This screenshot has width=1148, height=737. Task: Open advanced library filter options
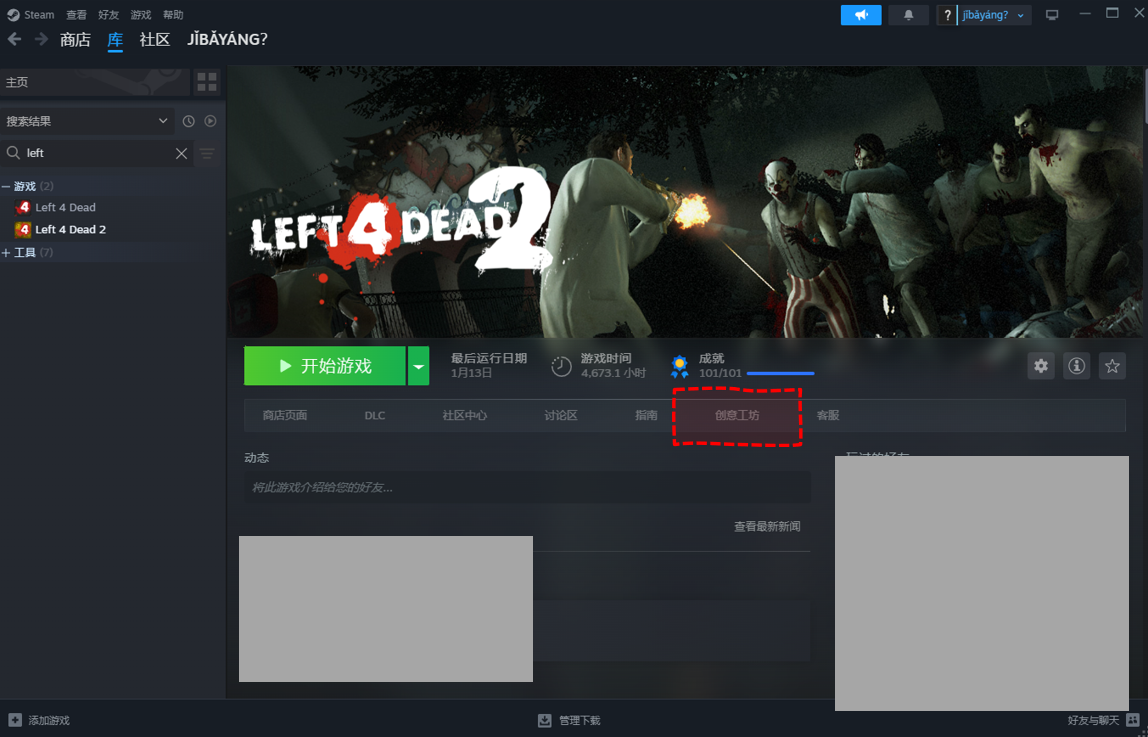pyautogui.click(x=208, y=153)
